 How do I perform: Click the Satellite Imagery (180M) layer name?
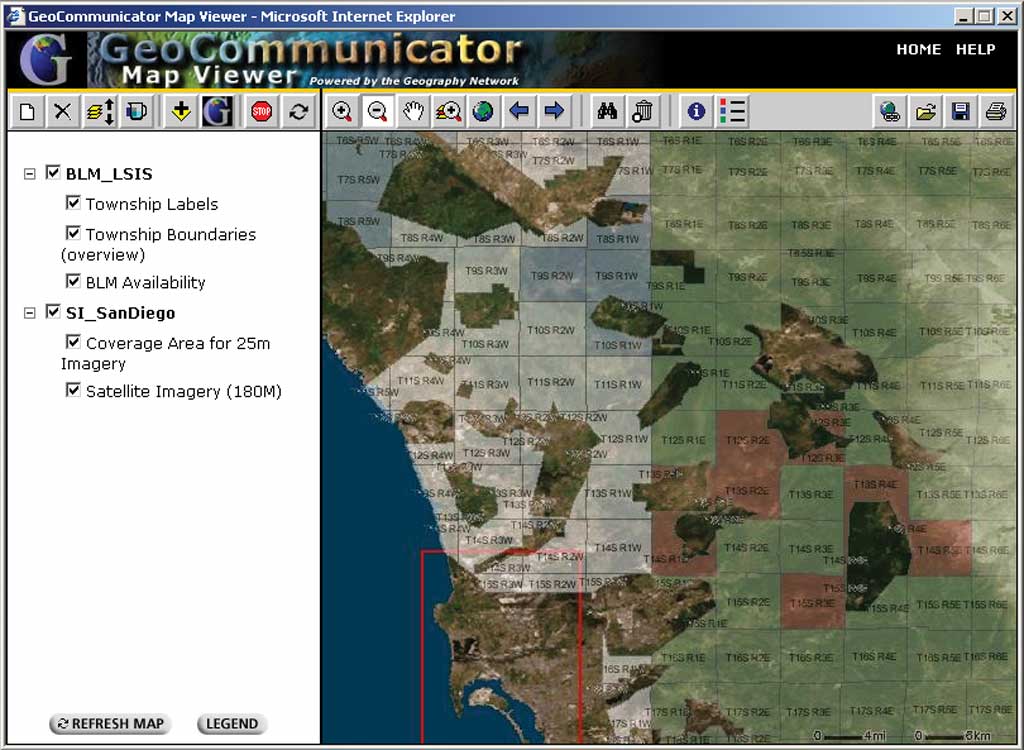[184, 391]
